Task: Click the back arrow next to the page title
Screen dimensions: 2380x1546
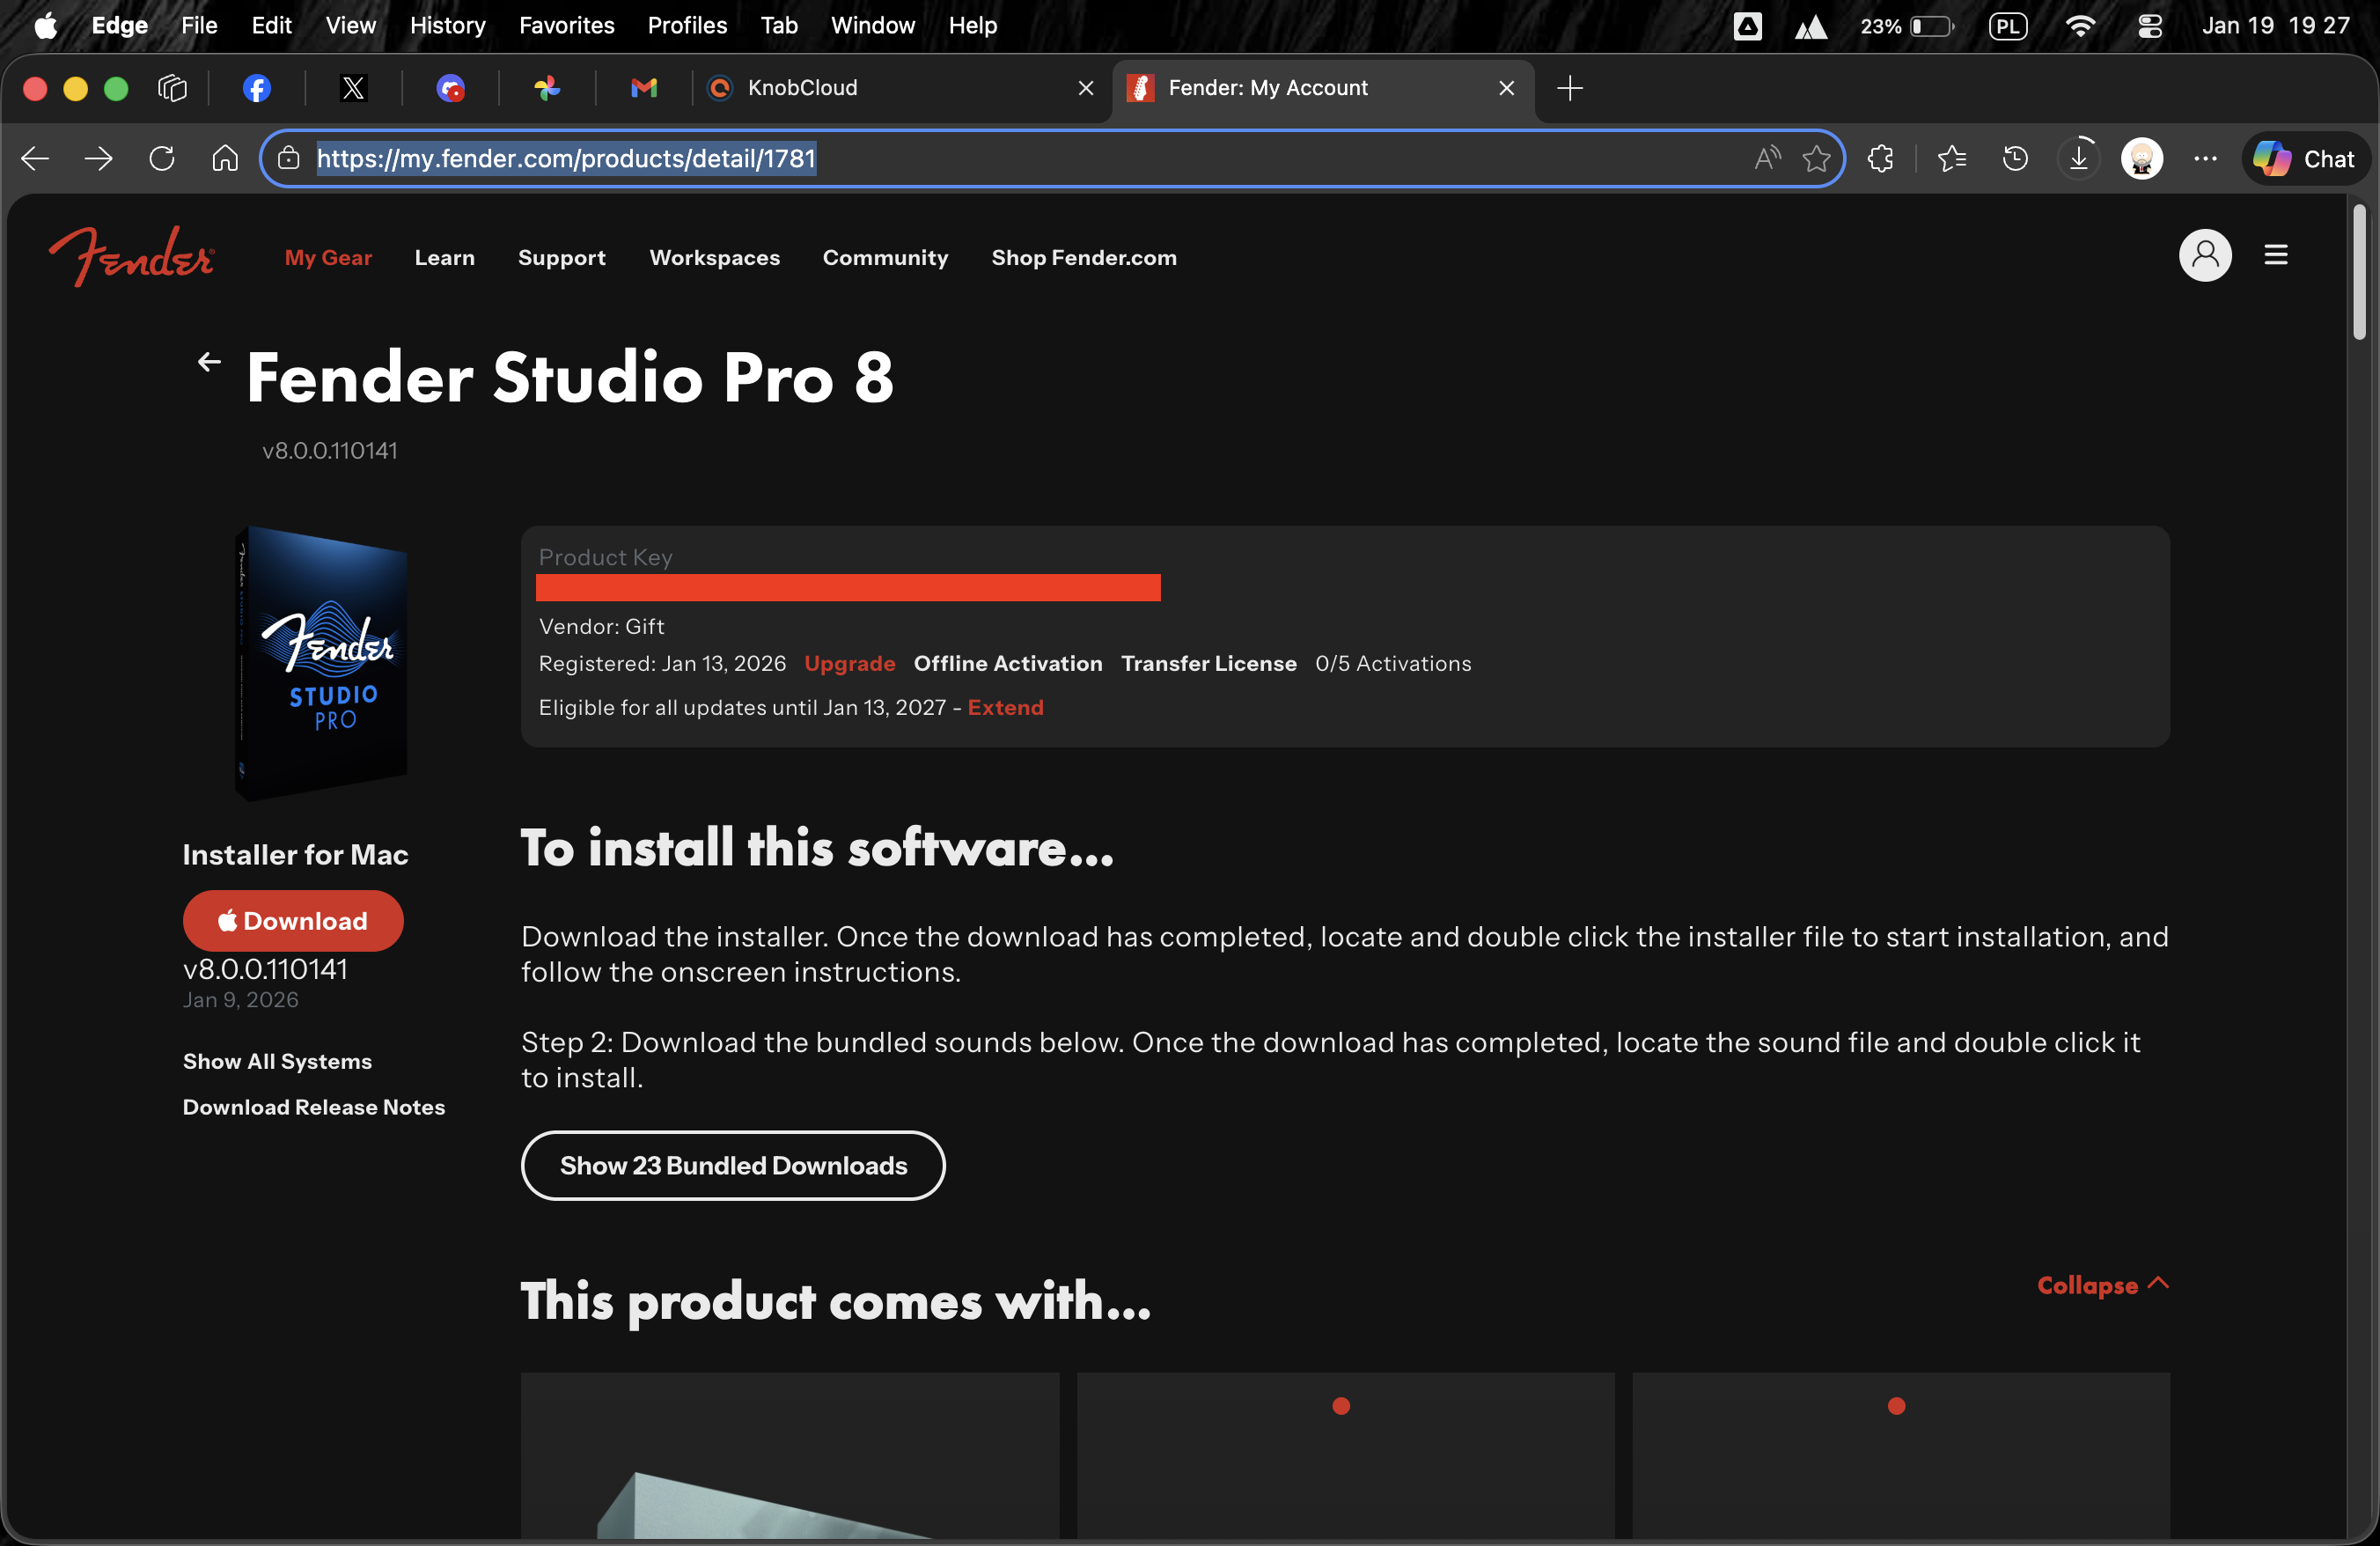Action: [207, 361]
